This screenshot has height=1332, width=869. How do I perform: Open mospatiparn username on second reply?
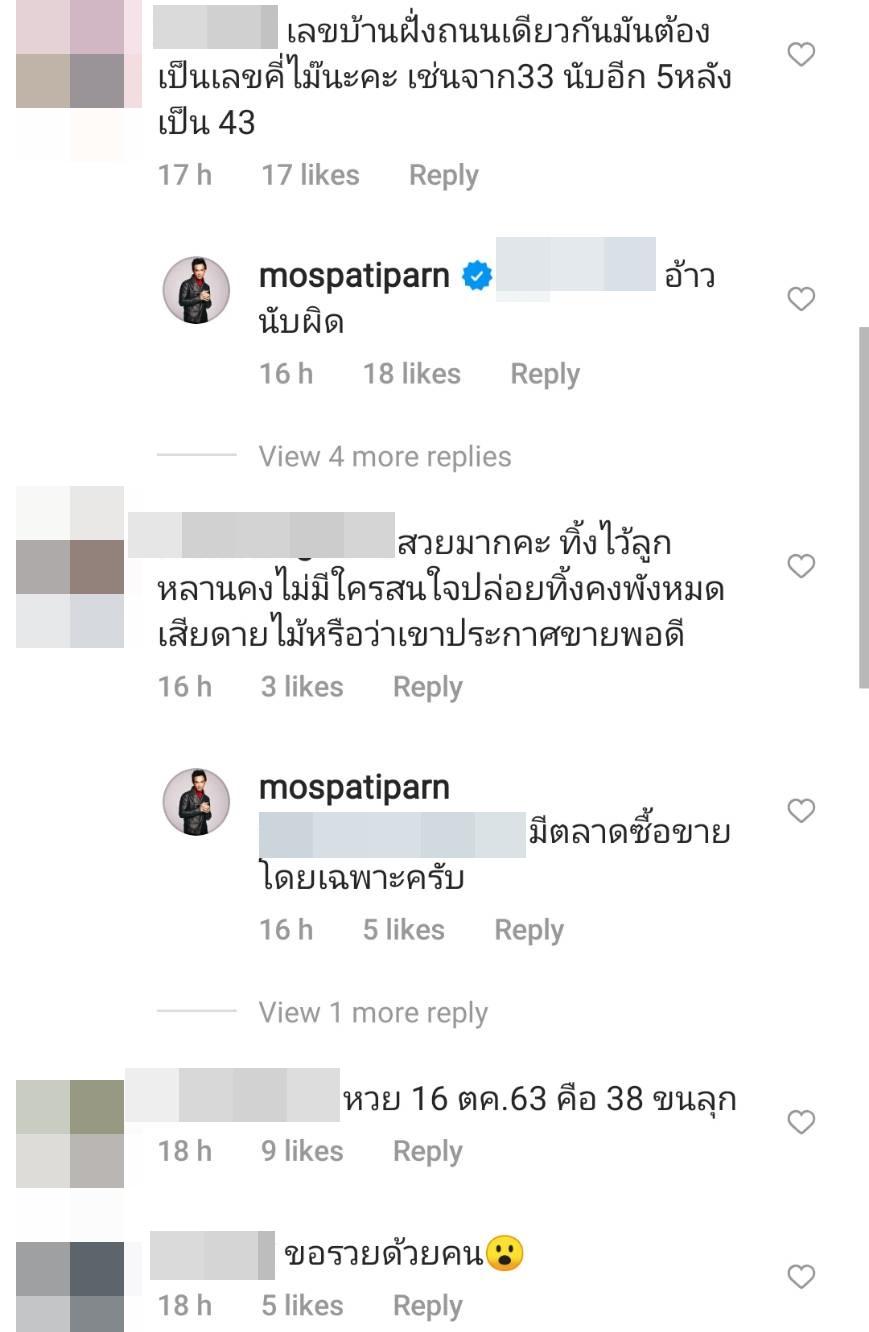click(x=354, y=788)
